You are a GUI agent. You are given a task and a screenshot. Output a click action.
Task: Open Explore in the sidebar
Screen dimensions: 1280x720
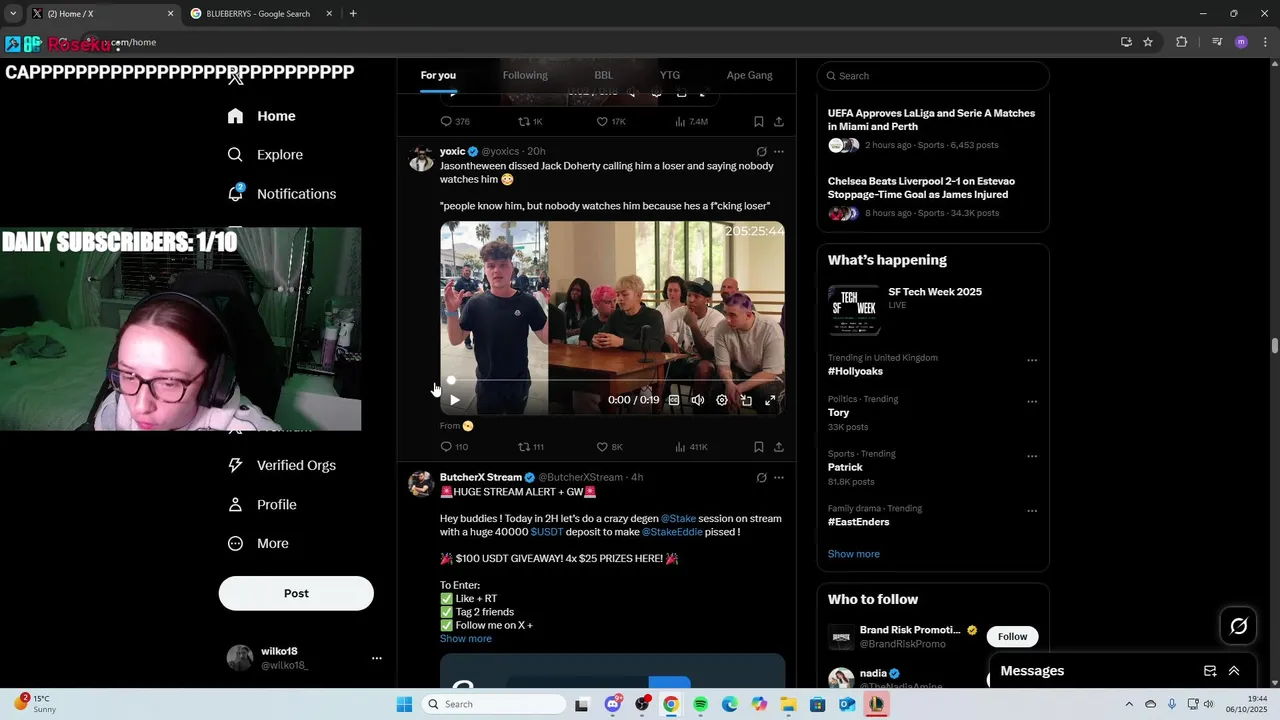[x=265, y=155]
